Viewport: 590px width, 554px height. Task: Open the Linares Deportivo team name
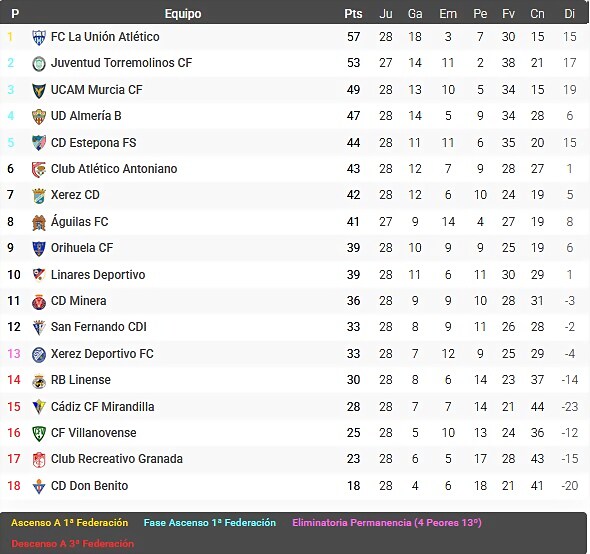98,275
